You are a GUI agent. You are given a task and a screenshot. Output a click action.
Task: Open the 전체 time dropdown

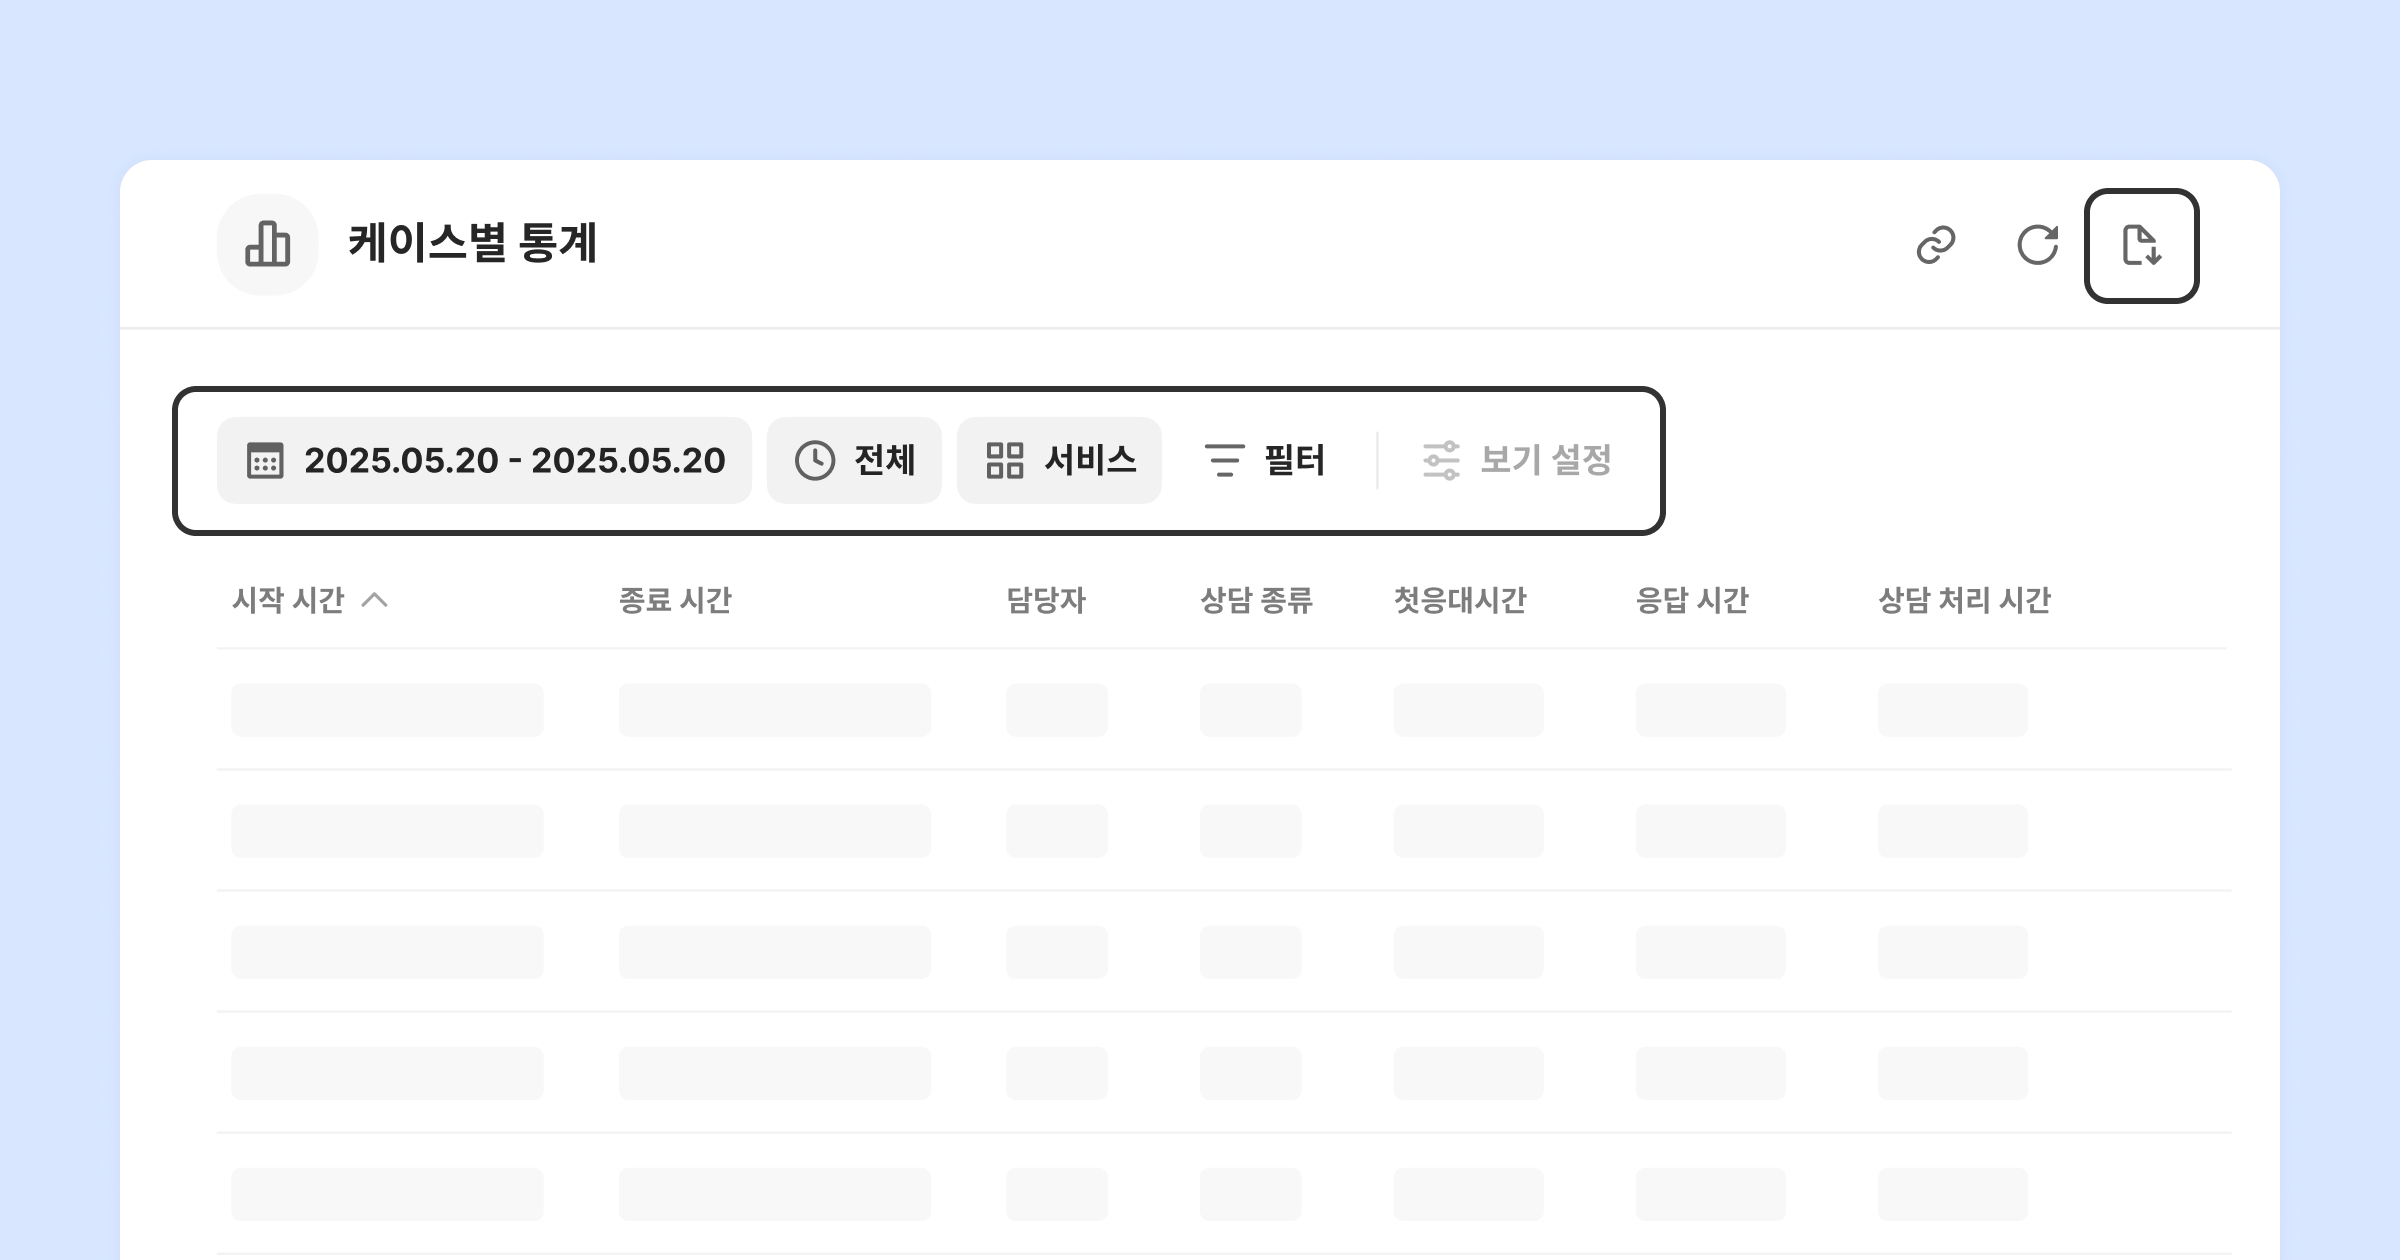click(884, 461)
